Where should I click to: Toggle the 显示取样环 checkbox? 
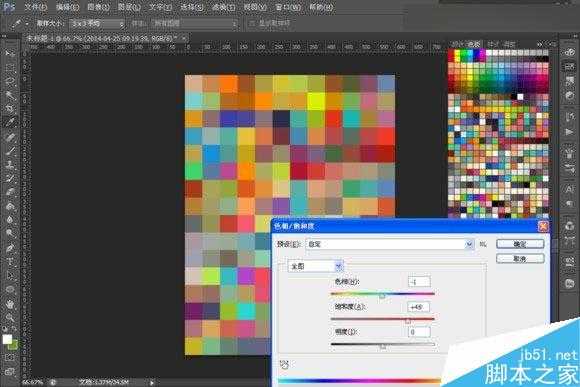coord(252,23)
